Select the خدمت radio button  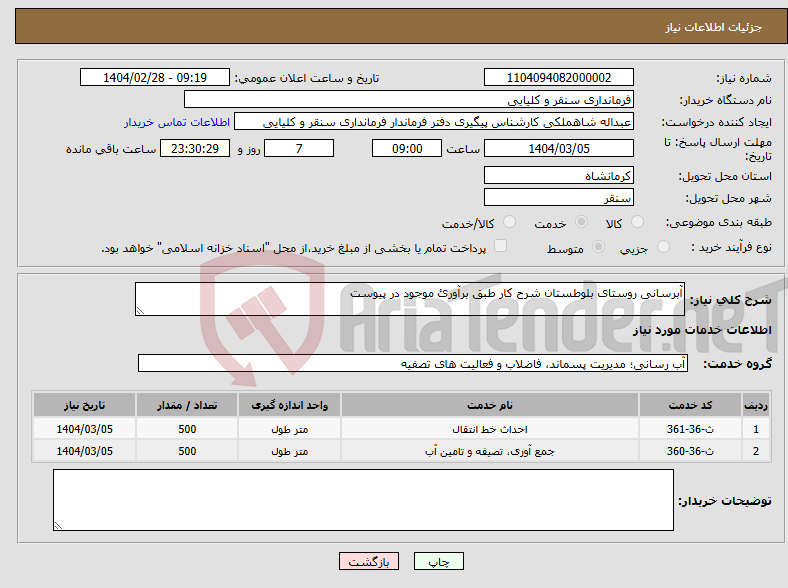581,222
